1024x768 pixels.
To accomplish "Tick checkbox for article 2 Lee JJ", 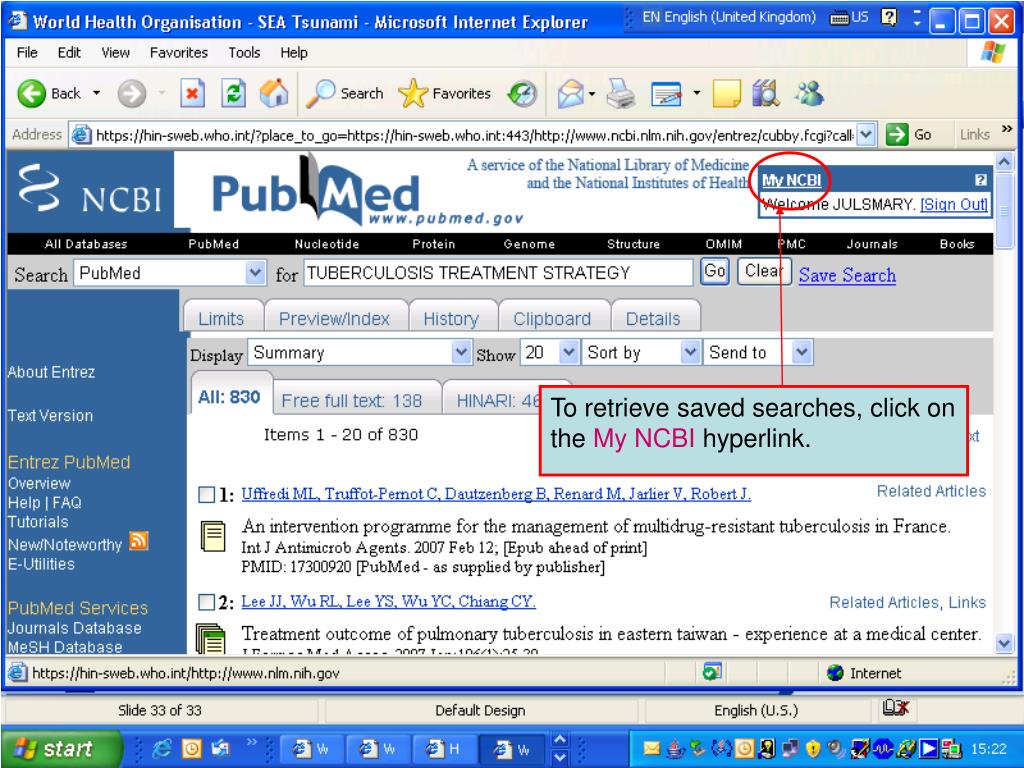I will 206,601.
